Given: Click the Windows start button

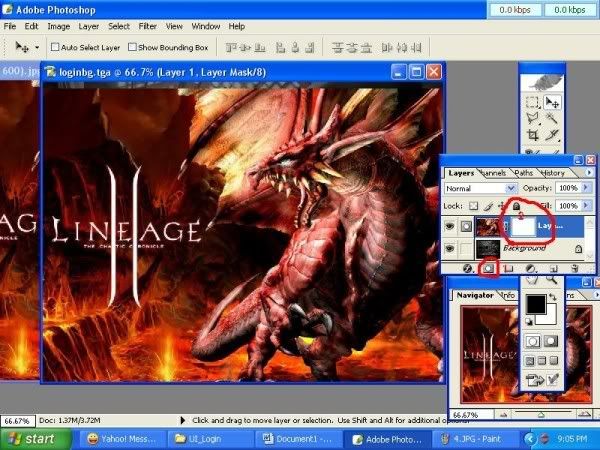Looking at the screenshot, I should point(34,439).
